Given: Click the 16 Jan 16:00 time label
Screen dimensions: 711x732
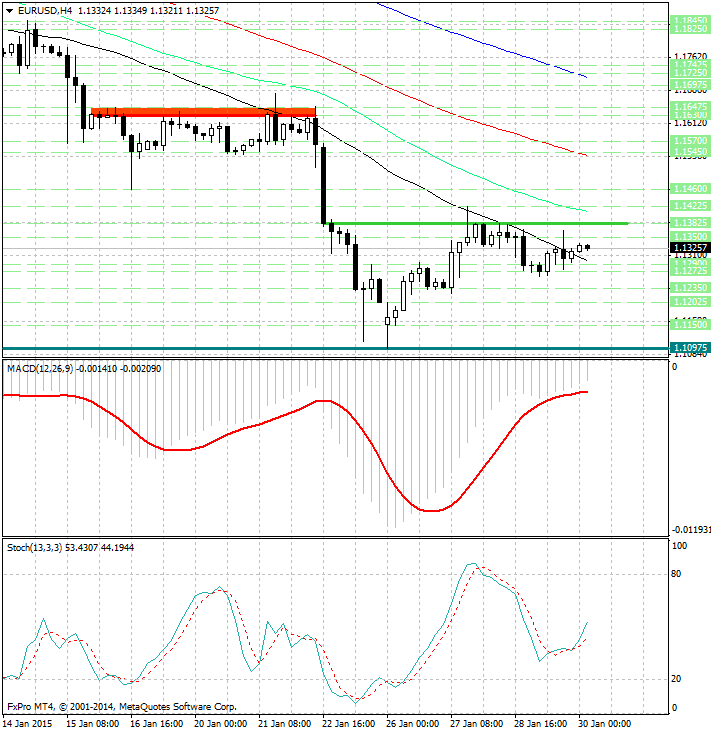Looking at the screenshot, I should [x=156, y=724].
